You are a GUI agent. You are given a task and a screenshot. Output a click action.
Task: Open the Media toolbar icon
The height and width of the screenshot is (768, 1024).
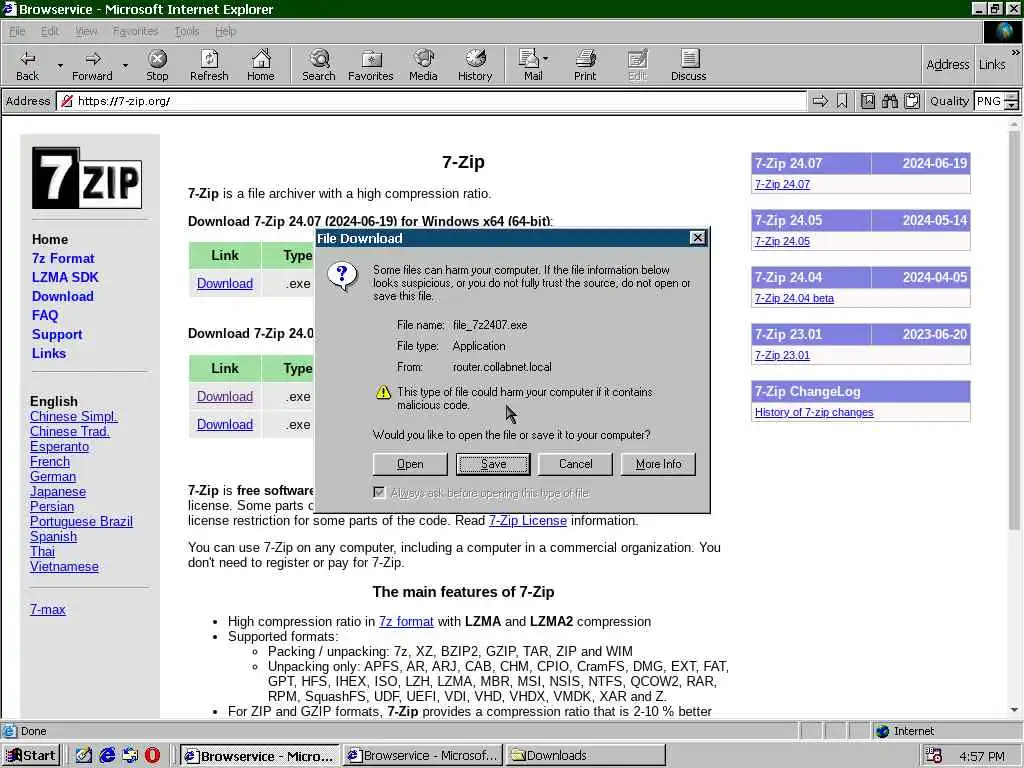pyautogui.click(x=423, y=59)
